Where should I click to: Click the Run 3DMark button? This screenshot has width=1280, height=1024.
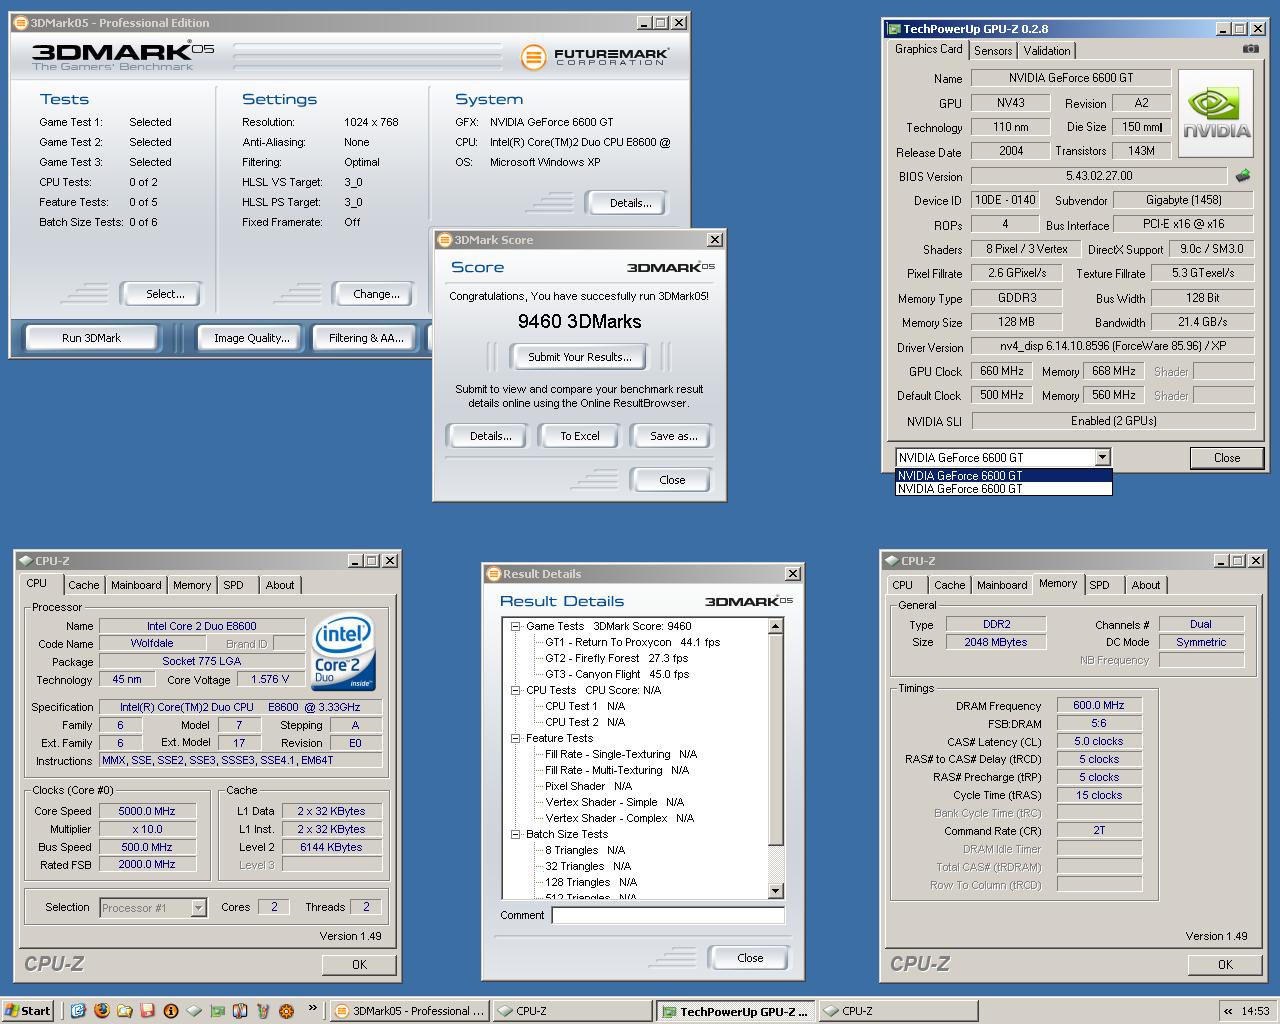click(x=91, y=338)
